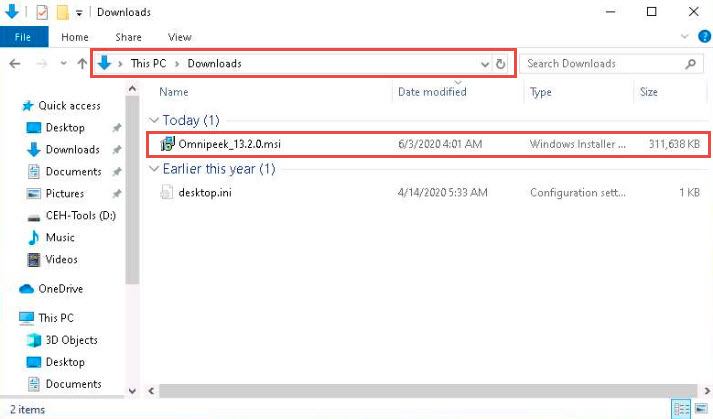Click the Search Downloads box
This screenshot has height=419, width=713.
(x=611, y=64)
